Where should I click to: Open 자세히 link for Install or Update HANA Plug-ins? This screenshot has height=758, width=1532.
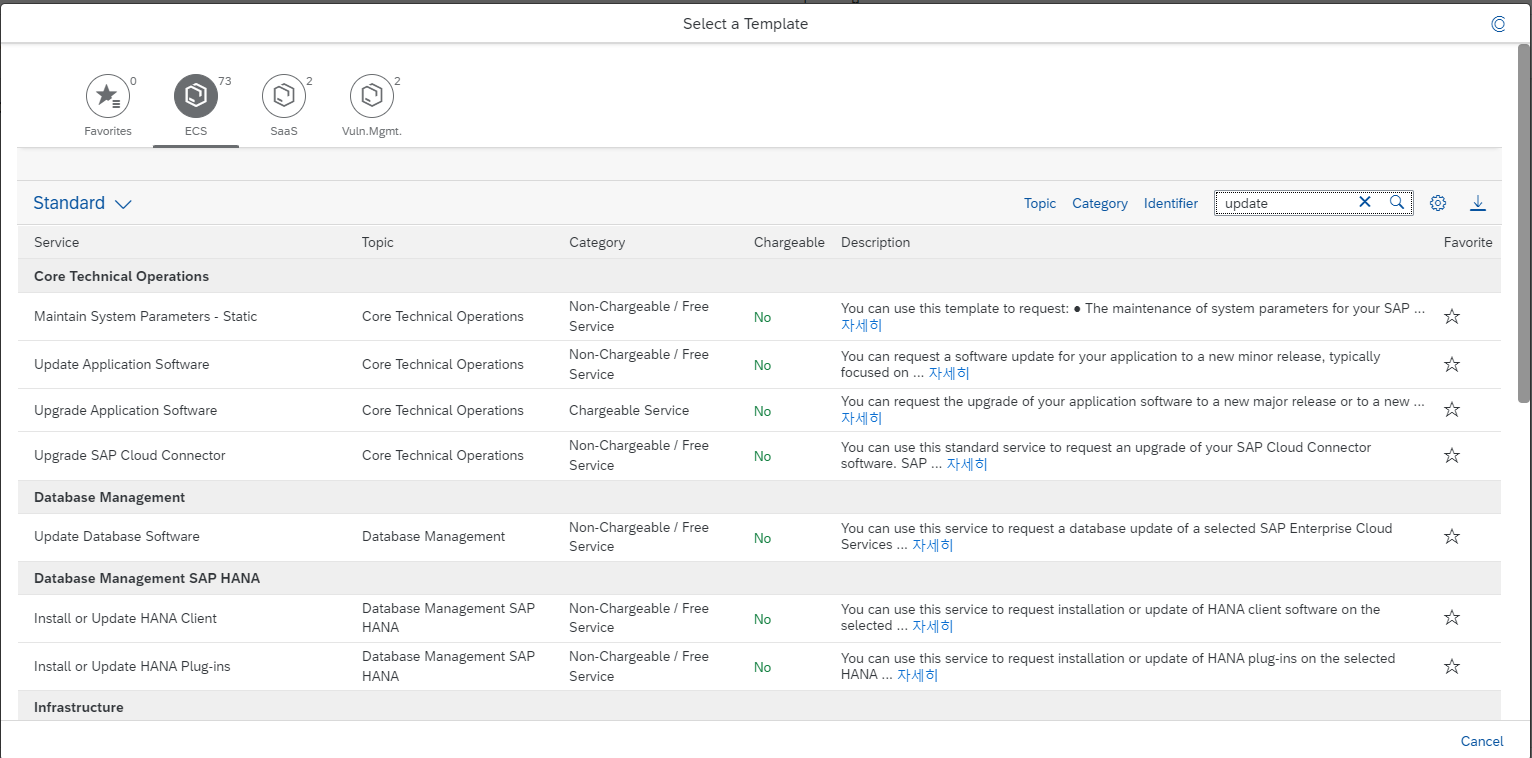[917, 675]
